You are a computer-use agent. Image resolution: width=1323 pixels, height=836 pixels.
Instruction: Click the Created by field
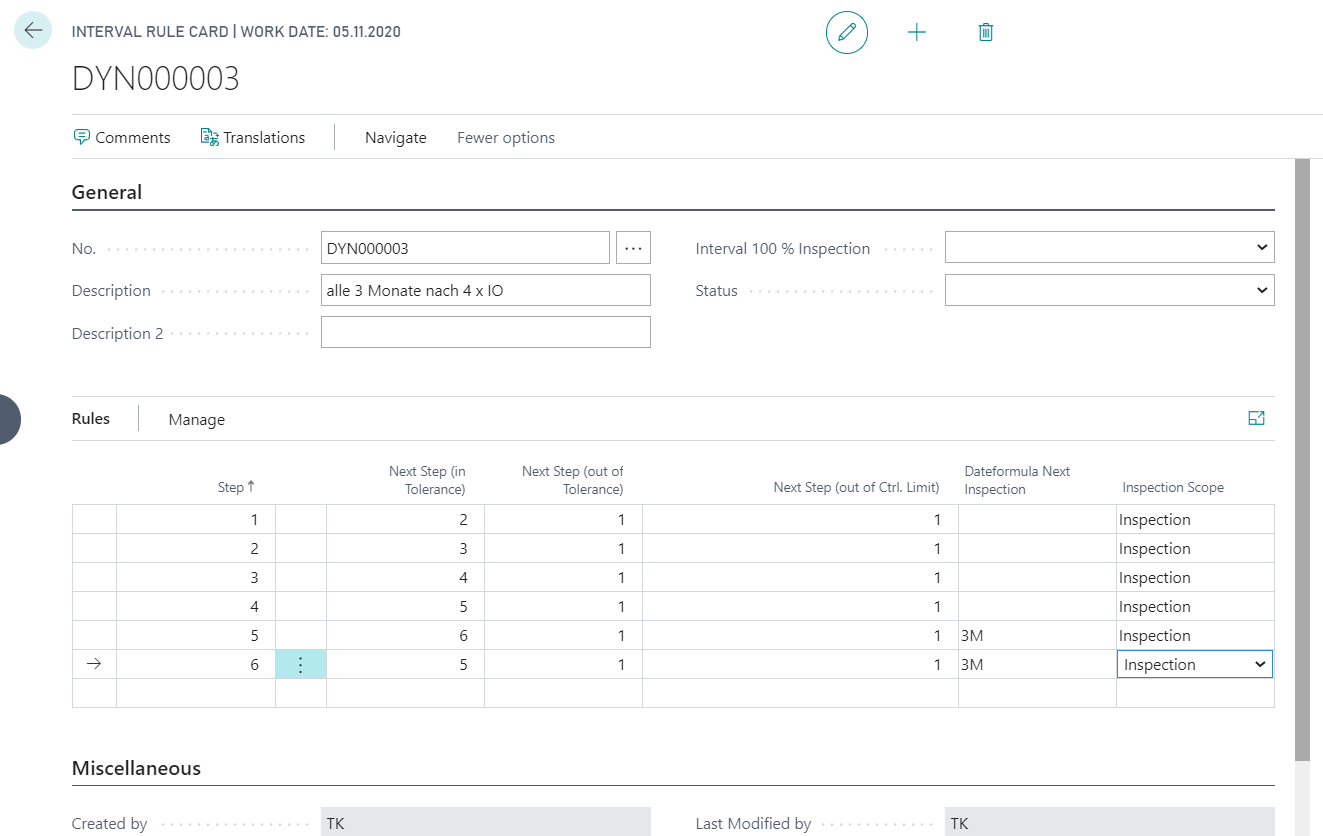coord(485,824)
